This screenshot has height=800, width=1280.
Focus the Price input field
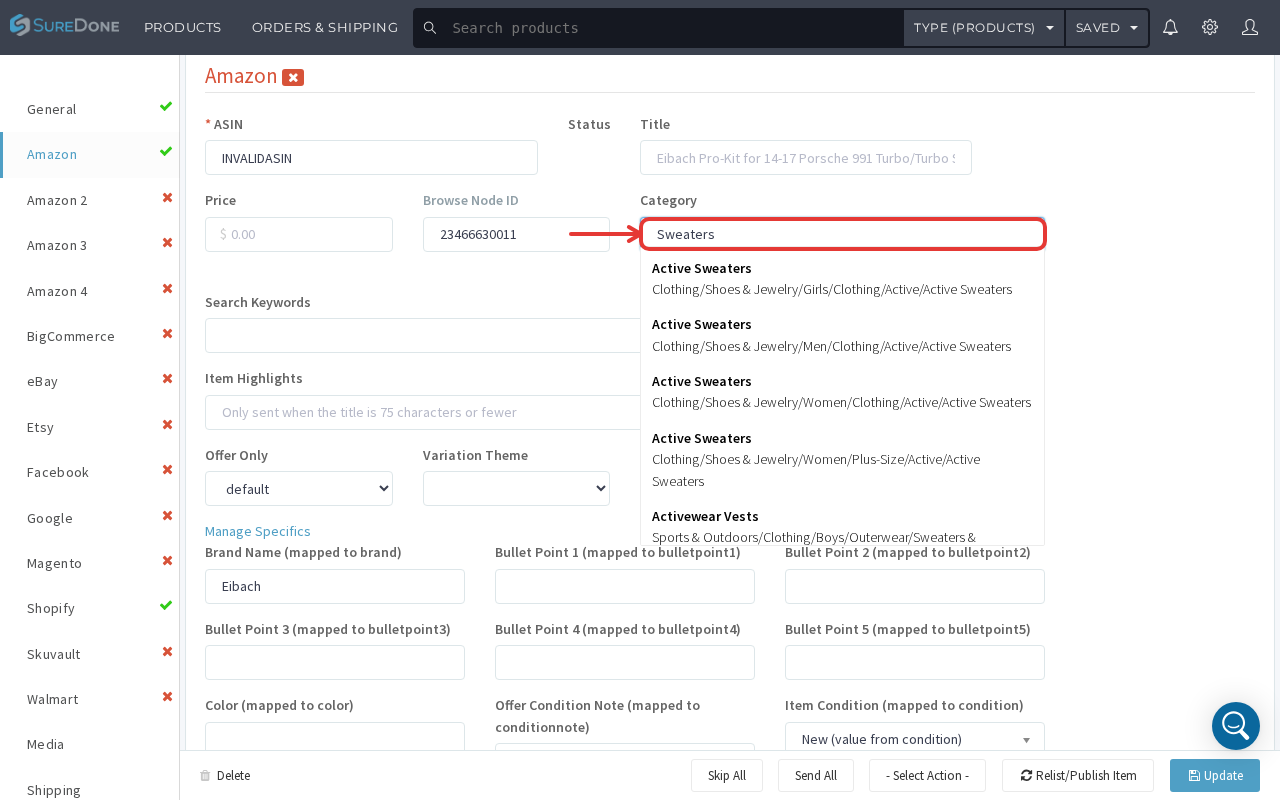(x=299, y=234)
